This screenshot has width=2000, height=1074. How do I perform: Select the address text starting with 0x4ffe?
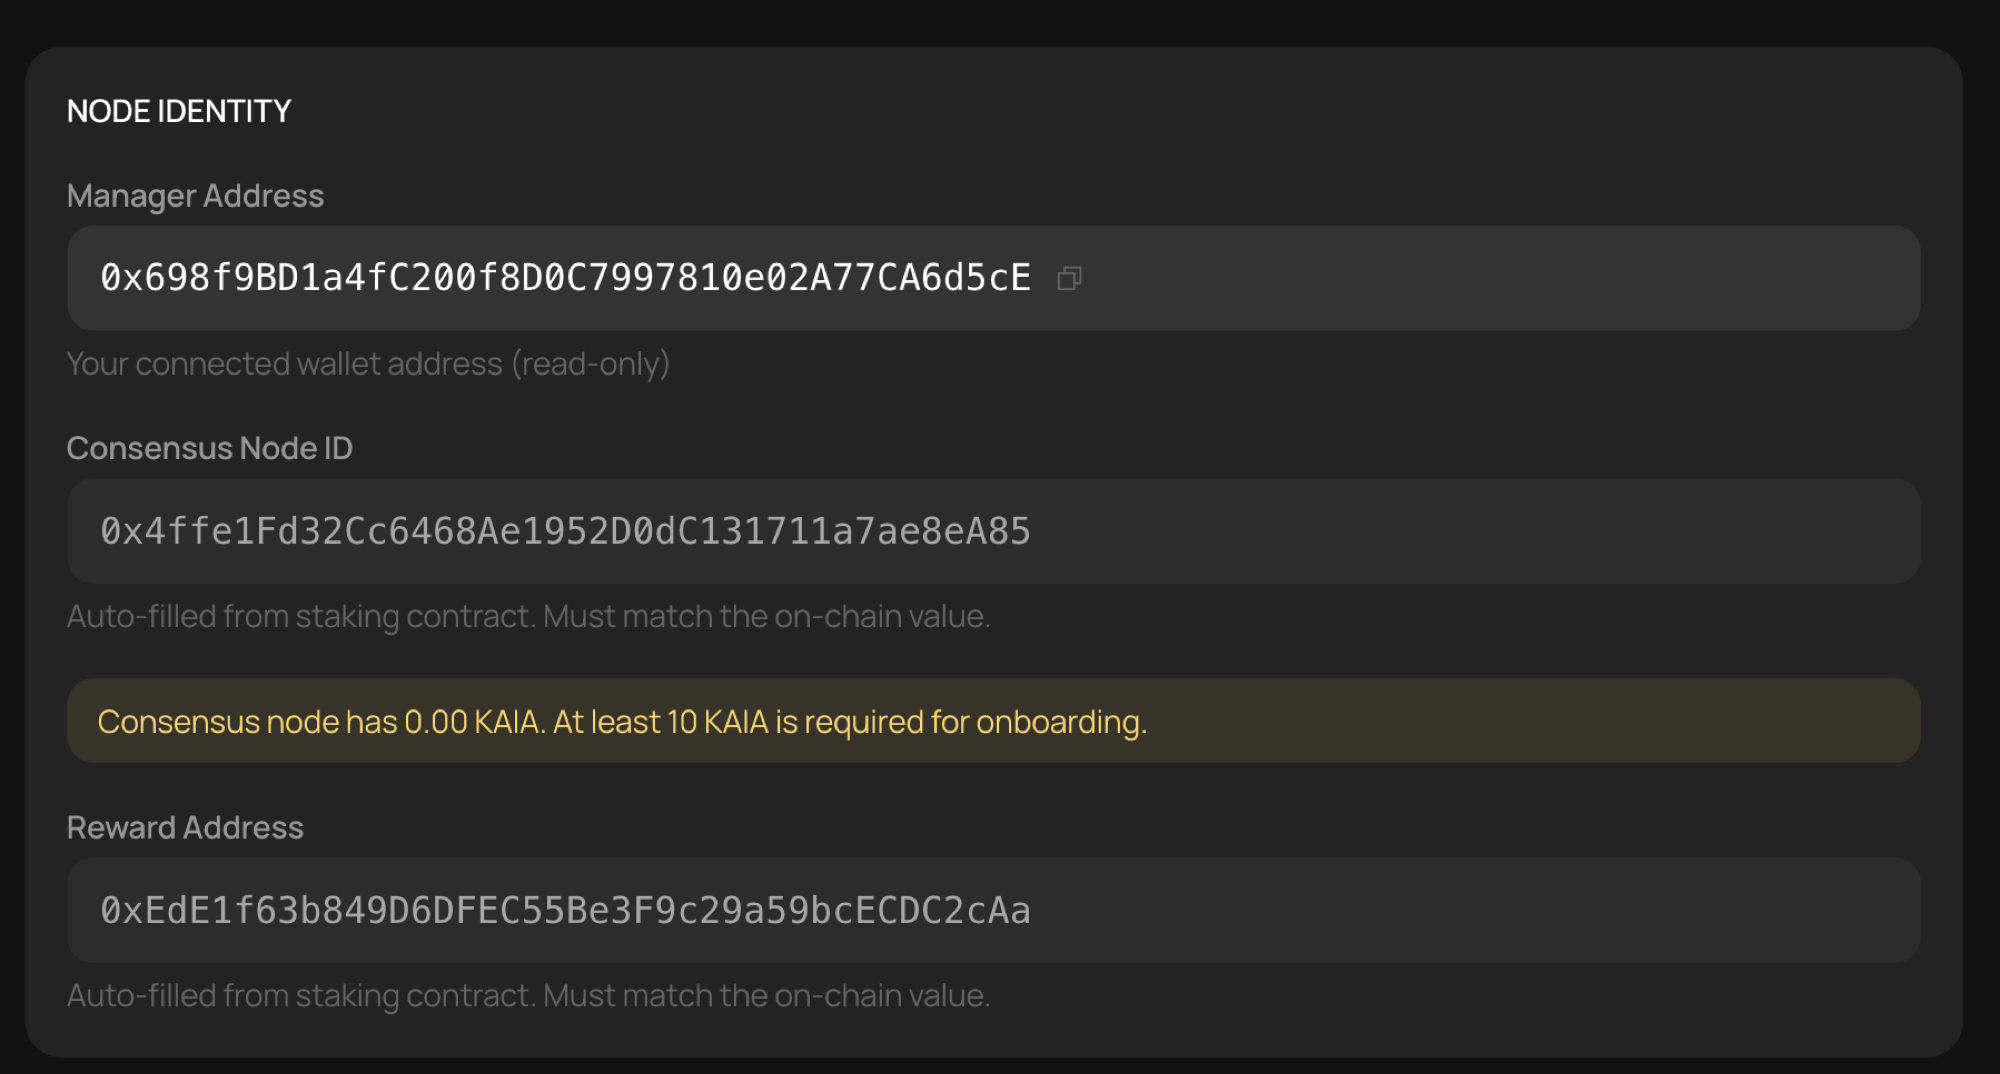(x=565, y=531)
